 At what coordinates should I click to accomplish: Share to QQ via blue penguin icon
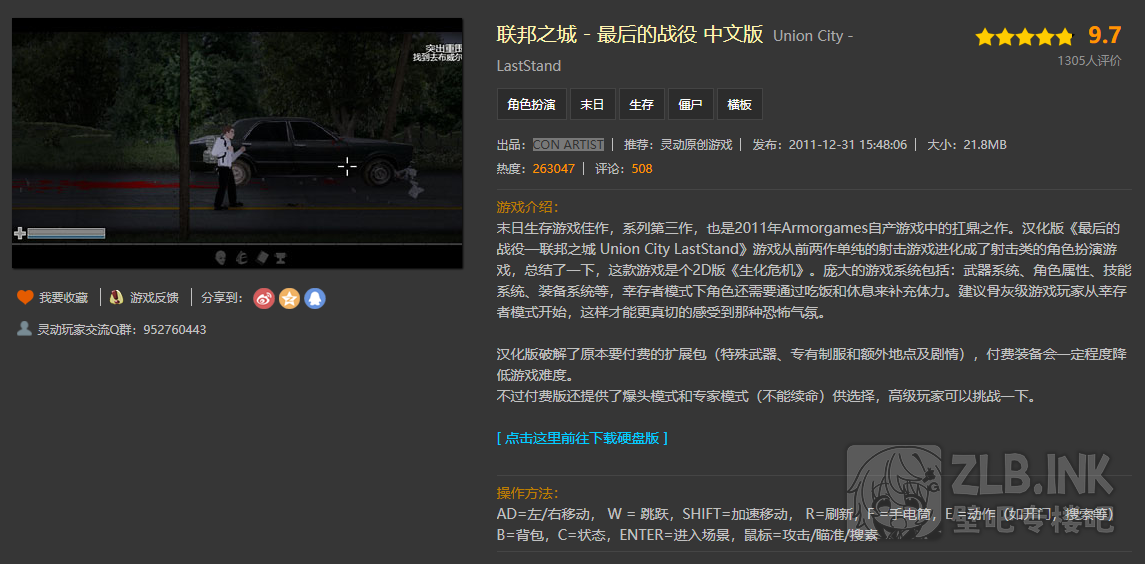pos(314,298)
